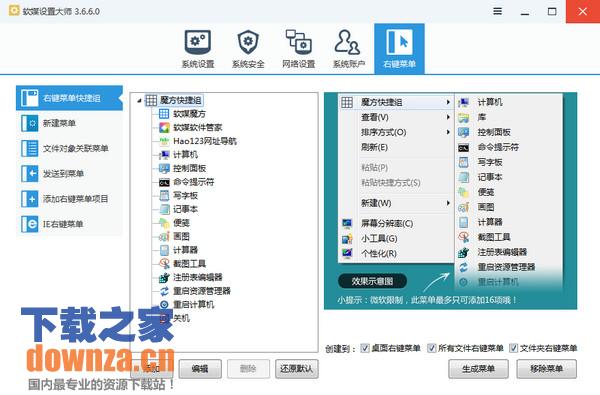Viewport: 600px width, 395px height.
Task: Click 个性化(R) icon in preview
Action: pyautogui.click(x=347, y=253)
